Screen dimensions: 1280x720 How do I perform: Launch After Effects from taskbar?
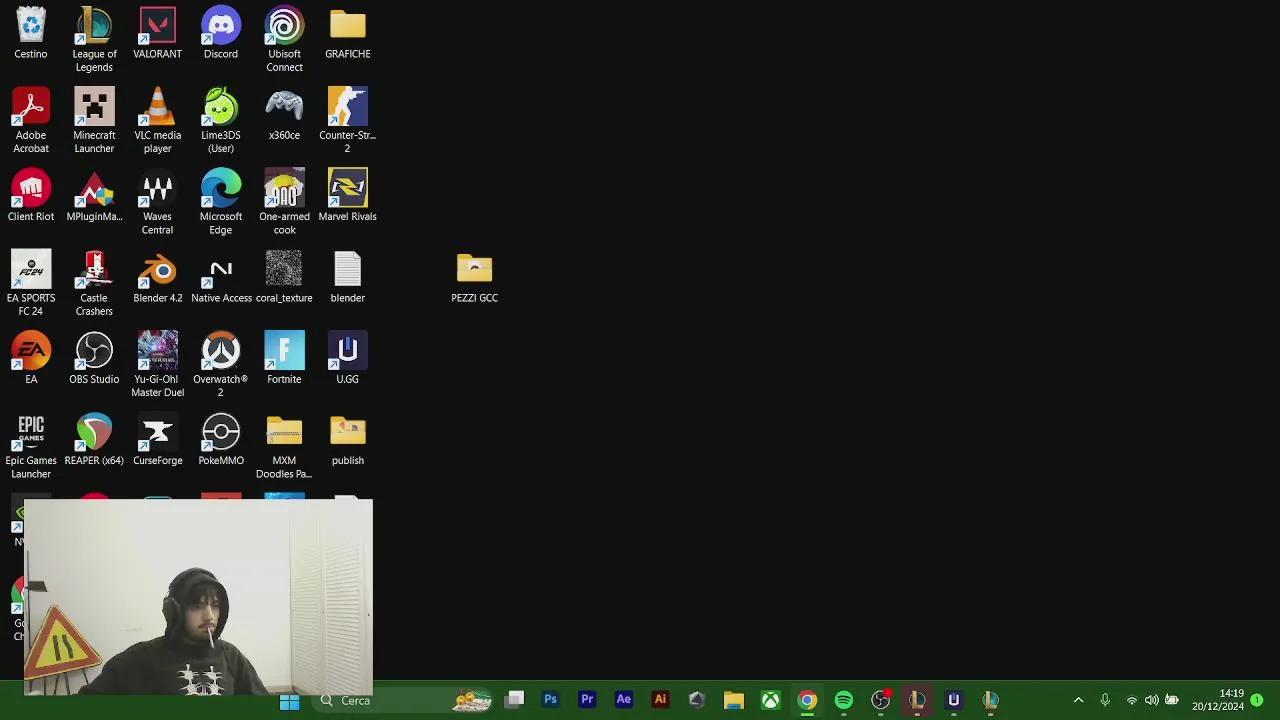pos(624,700)
